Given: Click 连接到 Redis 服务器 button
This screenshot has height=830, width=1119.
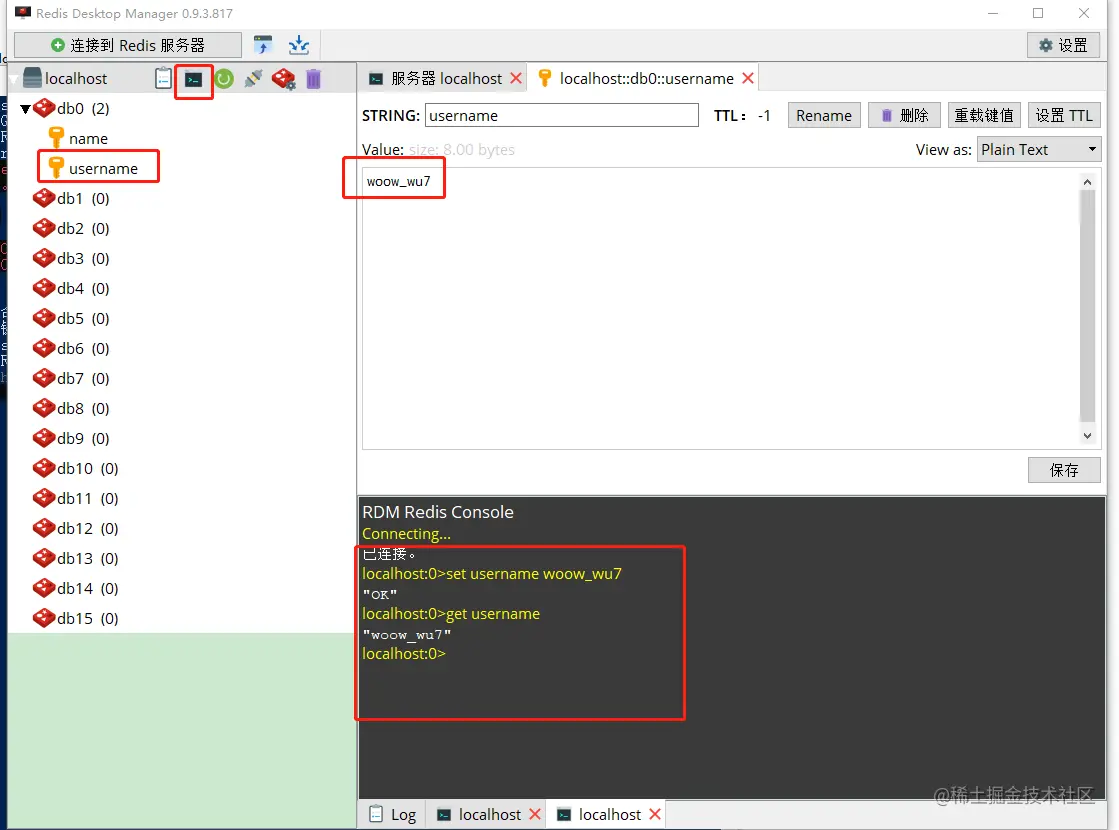Looking at the screenshot, I should tap(128, 45).
